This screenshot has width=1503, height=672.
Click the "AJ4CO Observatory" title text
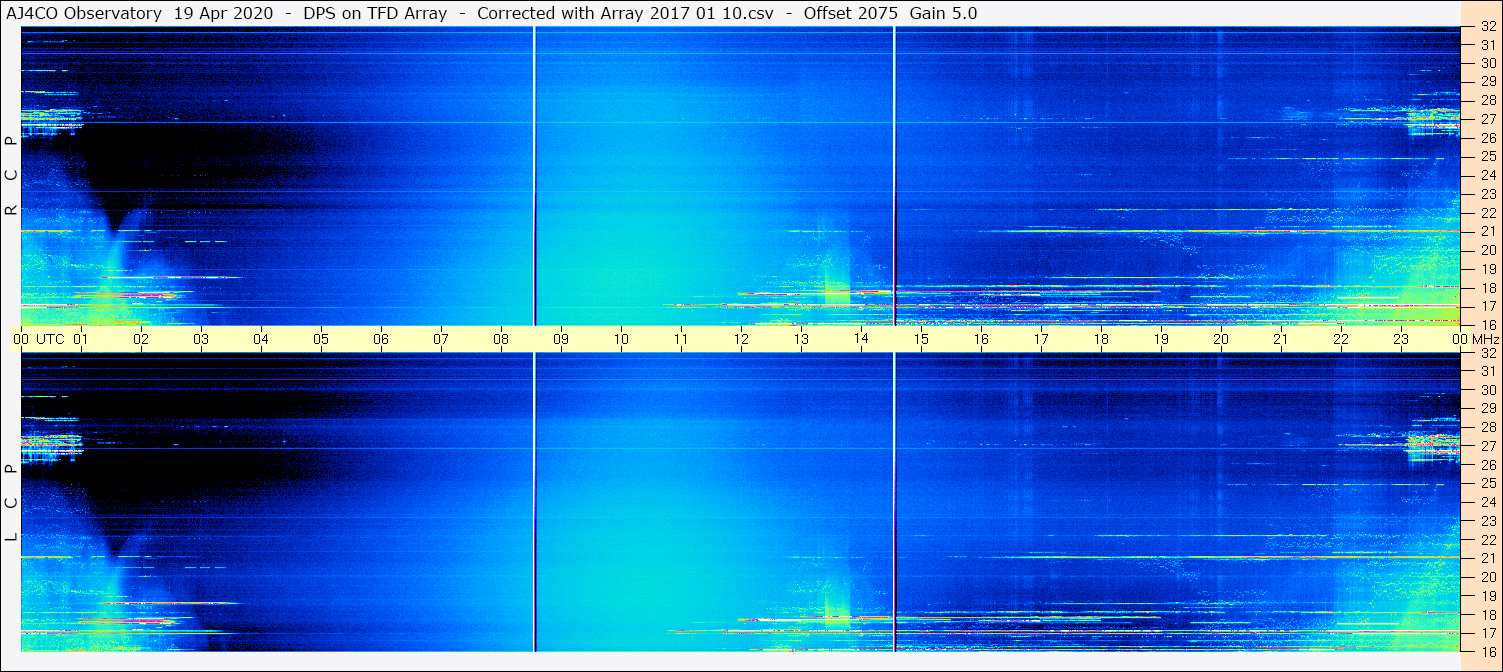(x=83, y=13)
